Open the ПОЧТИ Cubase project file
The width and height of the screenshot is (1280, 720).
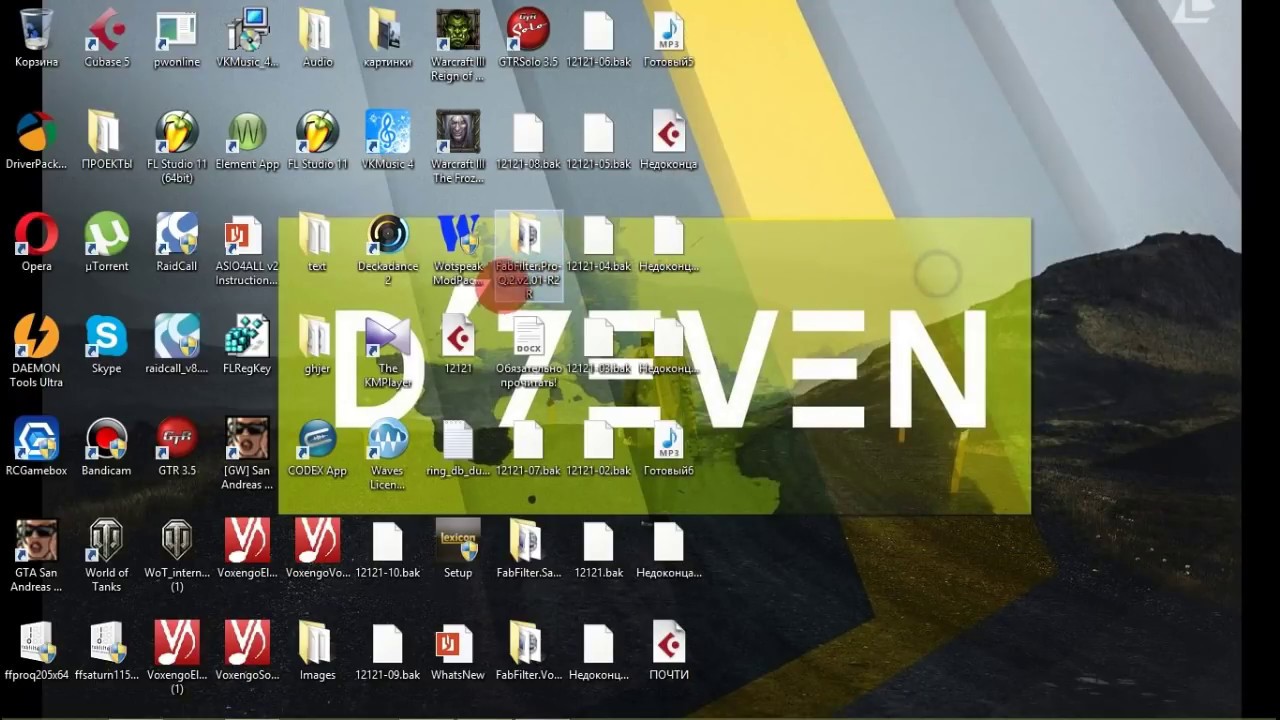[668, 650]
